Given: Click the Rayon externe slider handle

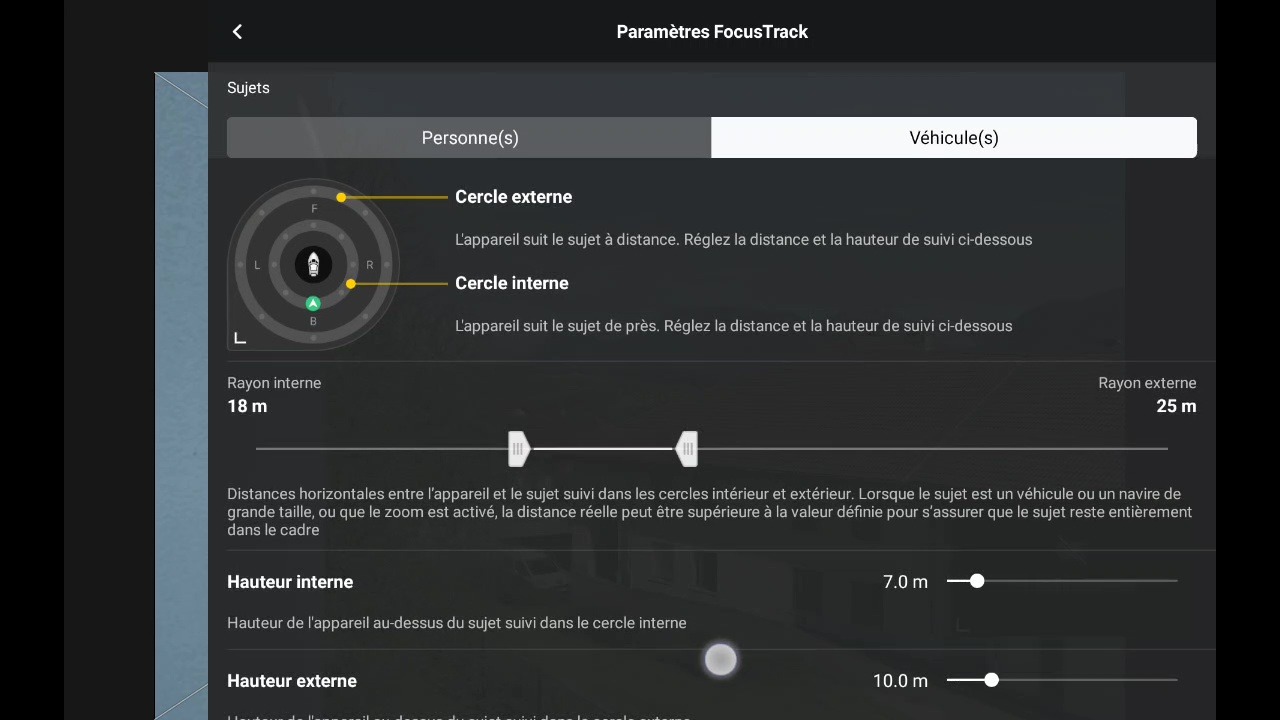Looking at the screenshot, I should (686, 449).
